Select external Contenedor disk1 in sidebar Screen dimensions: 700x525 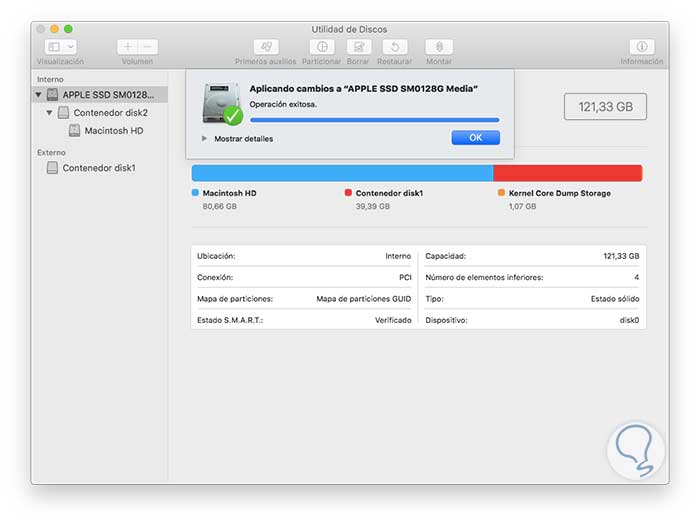point(100,168)
